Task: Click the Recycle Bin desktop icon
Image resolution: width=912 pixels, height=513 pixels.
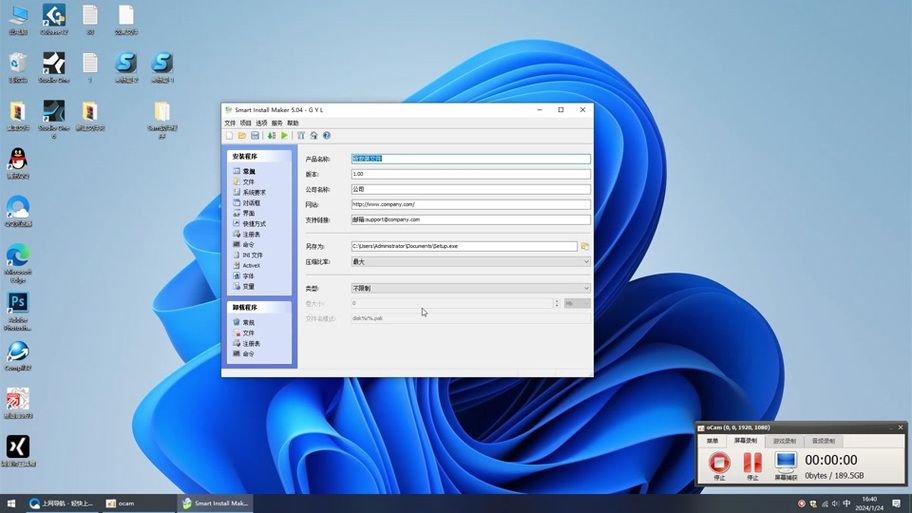Action: pos(18,67)
